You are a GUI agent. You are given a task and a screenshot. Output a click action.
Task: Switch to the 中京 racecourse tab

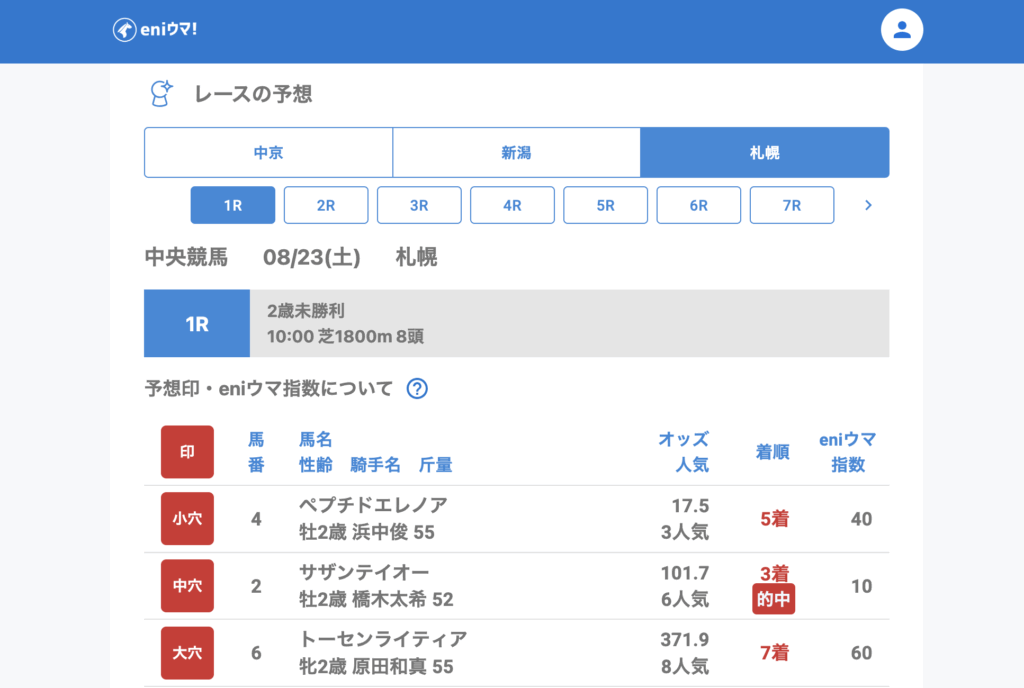[x=268, y=153]
